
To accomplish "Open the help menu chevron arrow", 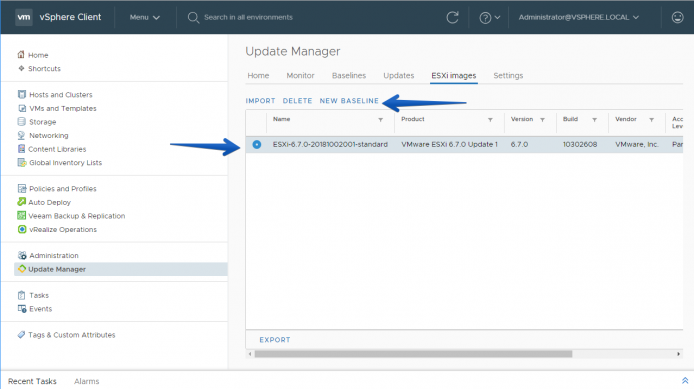I will coord(497,18).
